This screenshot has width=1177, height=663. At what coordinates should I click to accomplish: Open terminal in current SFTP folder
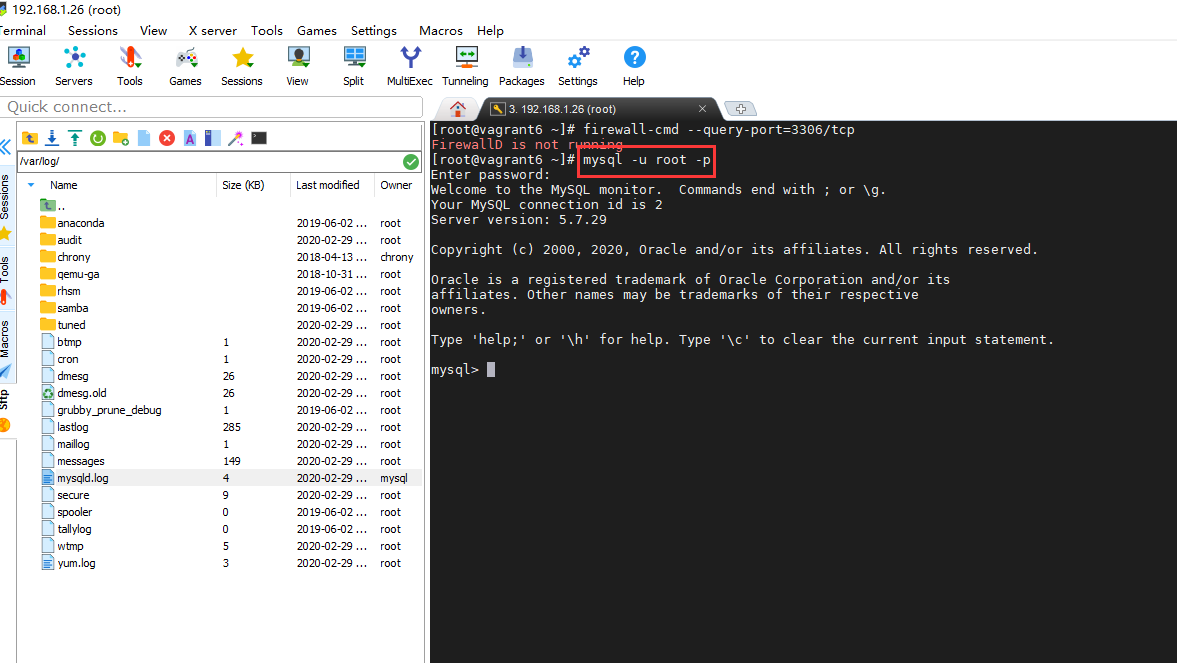[259, 138]
